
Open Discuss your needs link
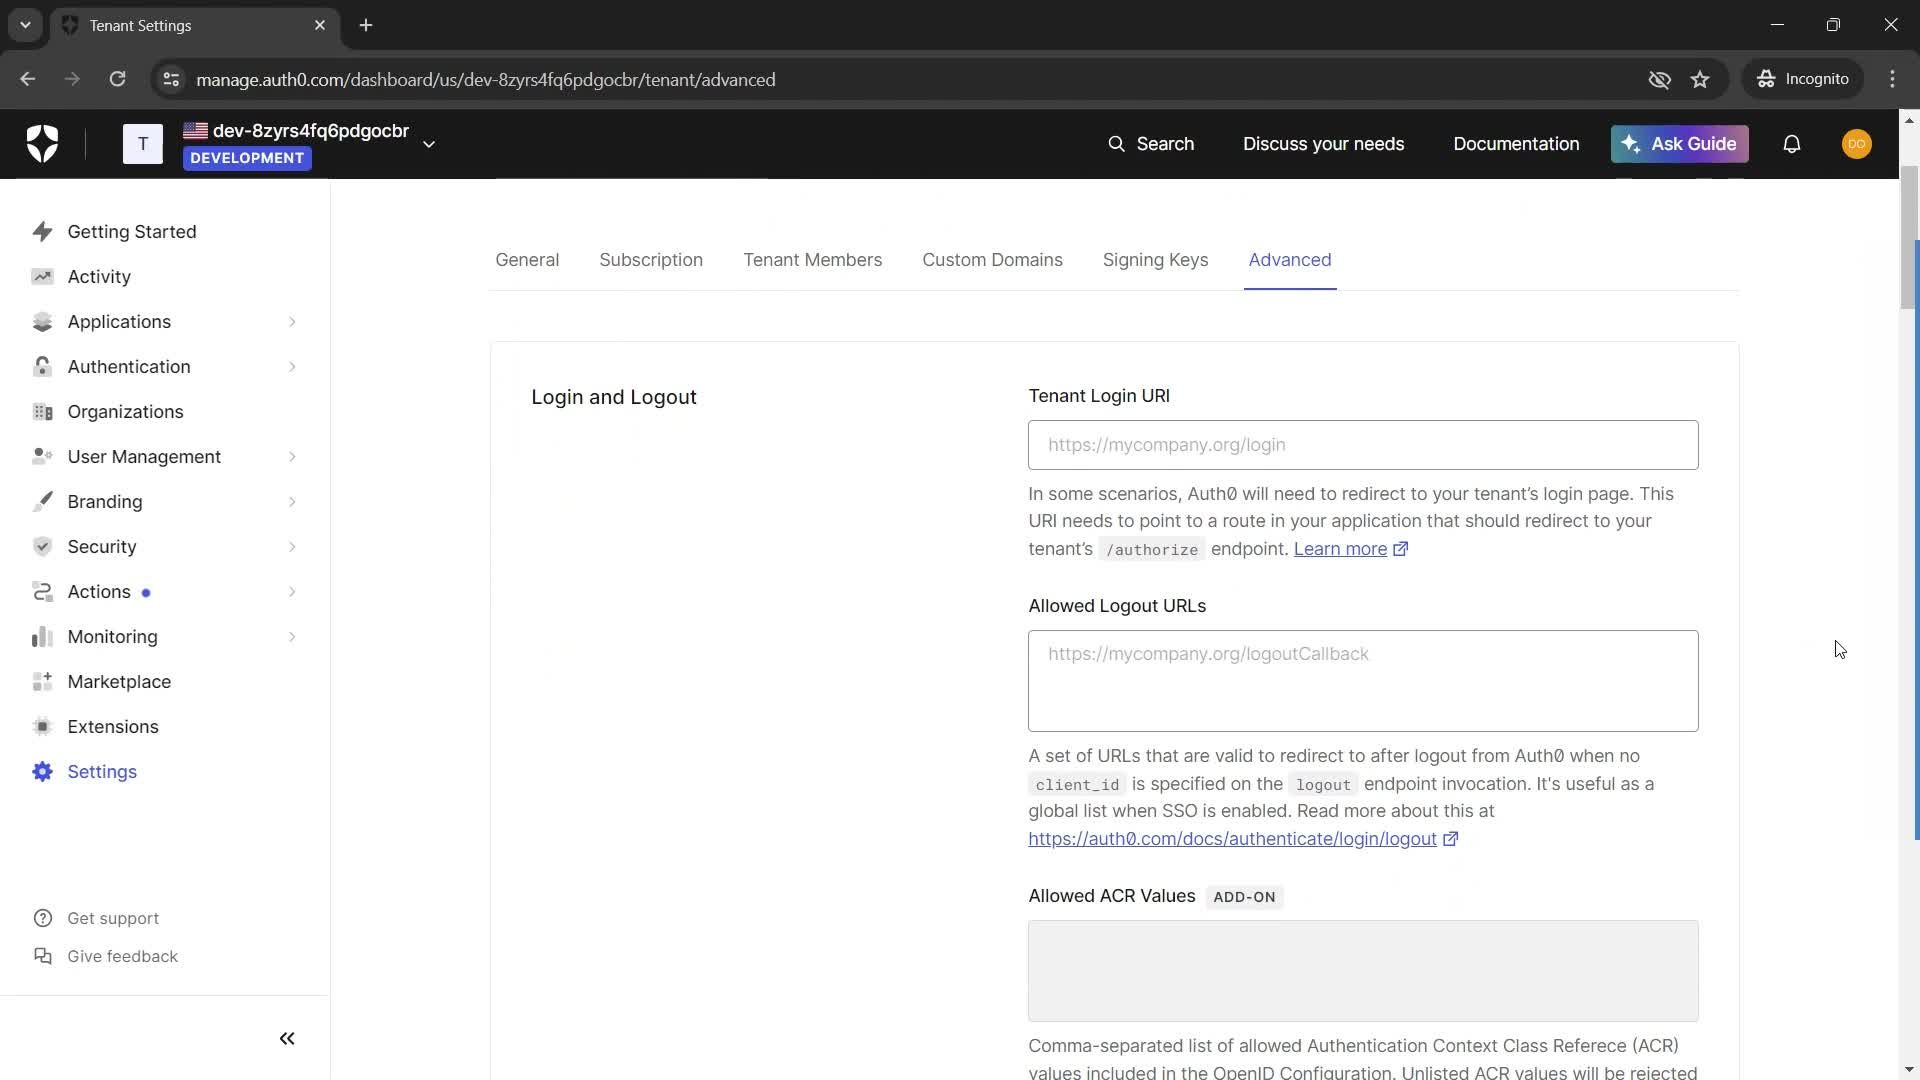1323,144
